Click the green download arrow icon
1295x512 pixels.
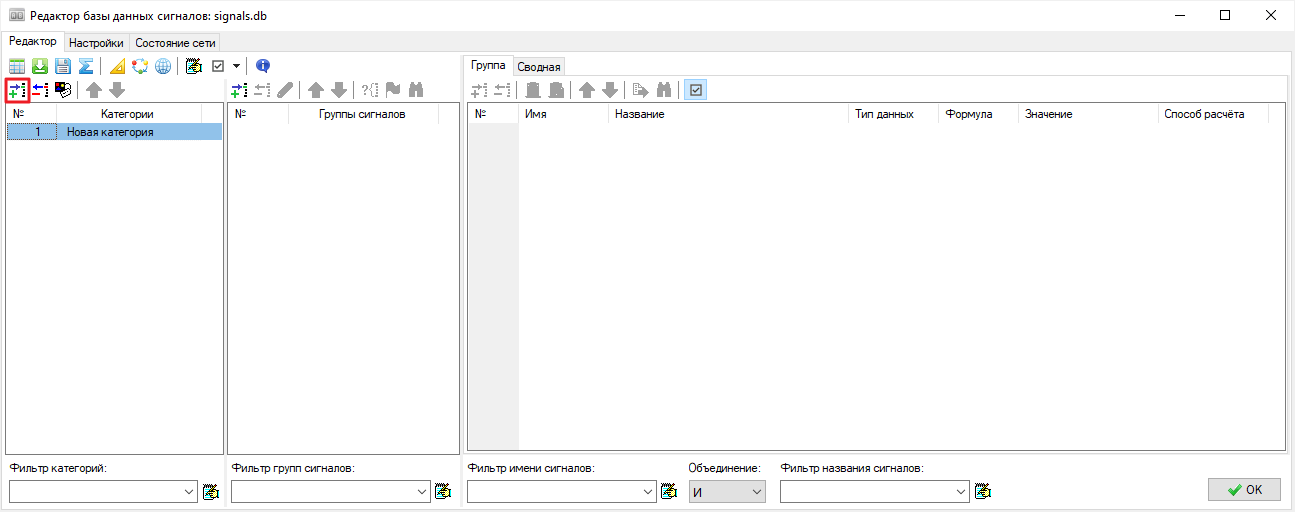pos(40,66)
